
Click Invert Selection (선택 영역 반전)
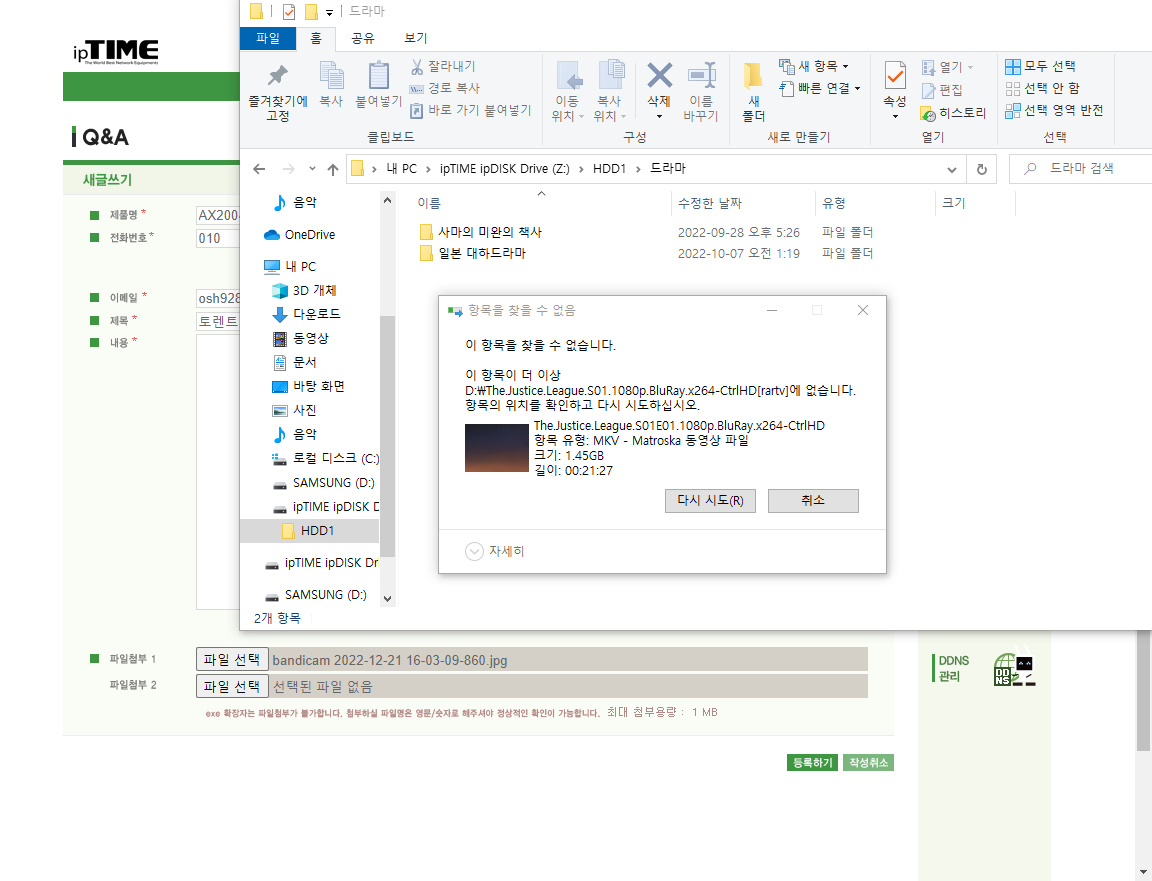click(1054, 110)
